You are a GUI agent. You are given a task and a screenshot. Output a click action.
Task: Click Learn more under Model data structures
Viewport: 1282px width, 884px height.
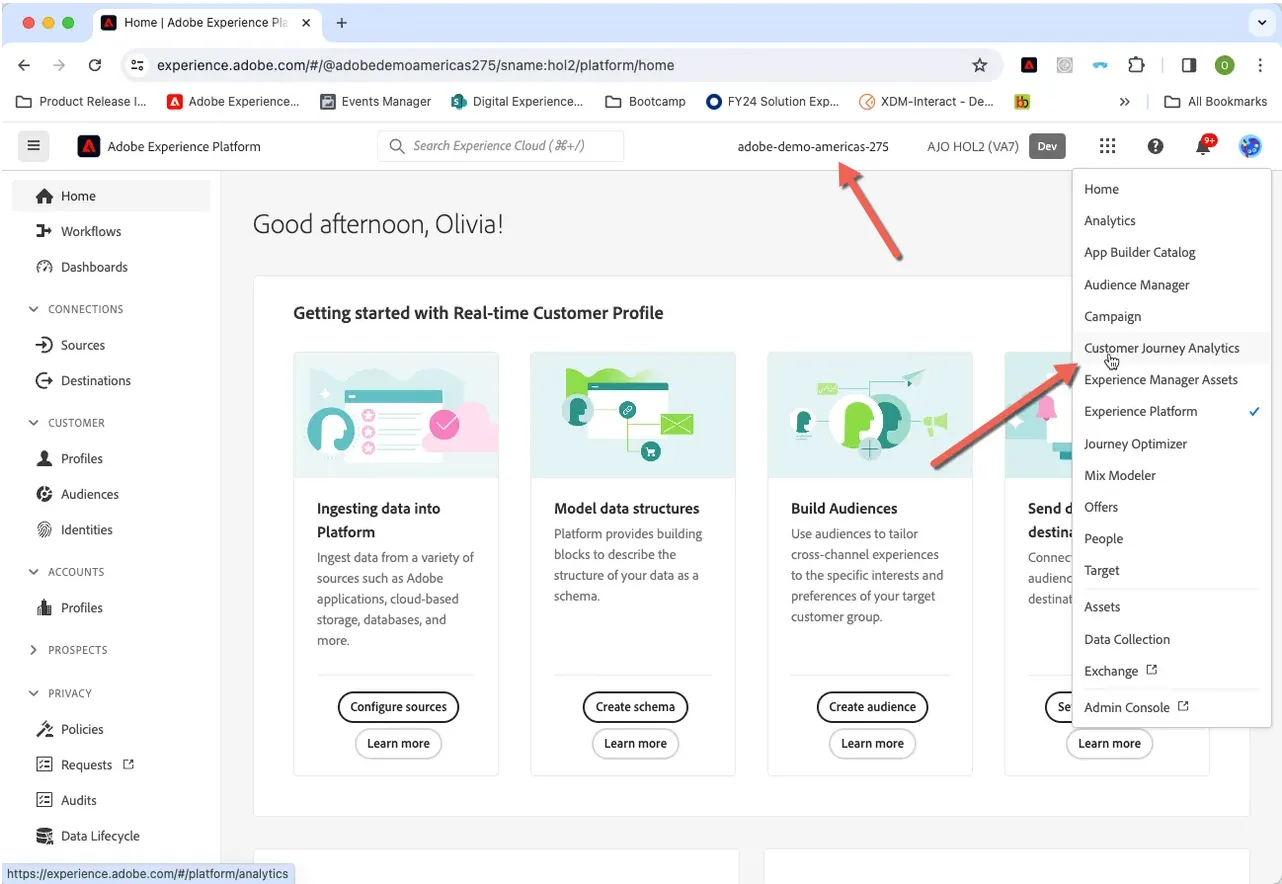pyautogui.click(x=635, y=743)
